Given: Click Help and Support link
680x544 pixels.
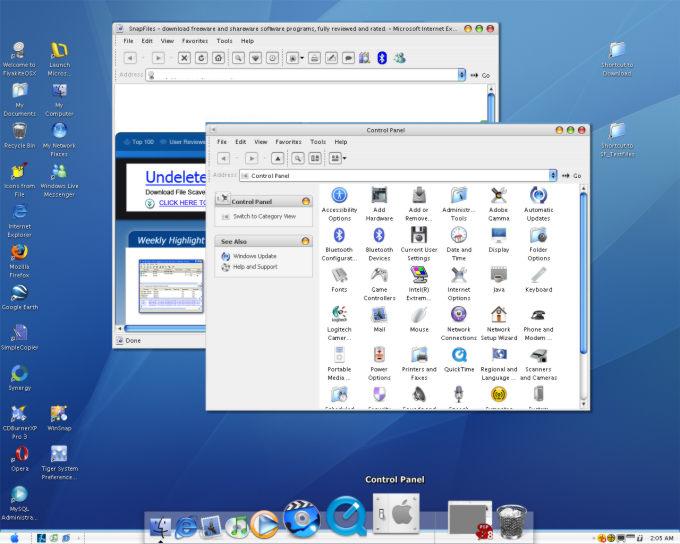Looking at the screenshot, I should tap(255, 267).
